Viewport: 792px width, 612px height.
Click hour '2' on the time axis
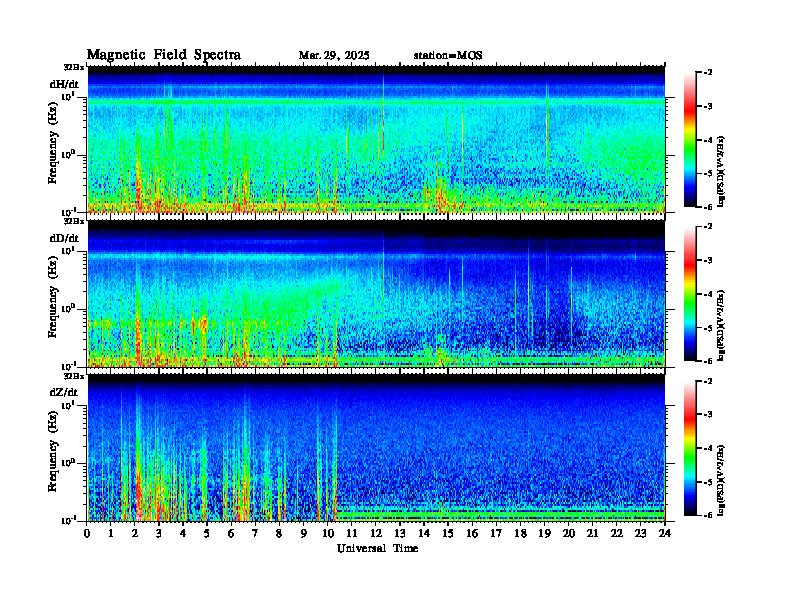(135, 533)
